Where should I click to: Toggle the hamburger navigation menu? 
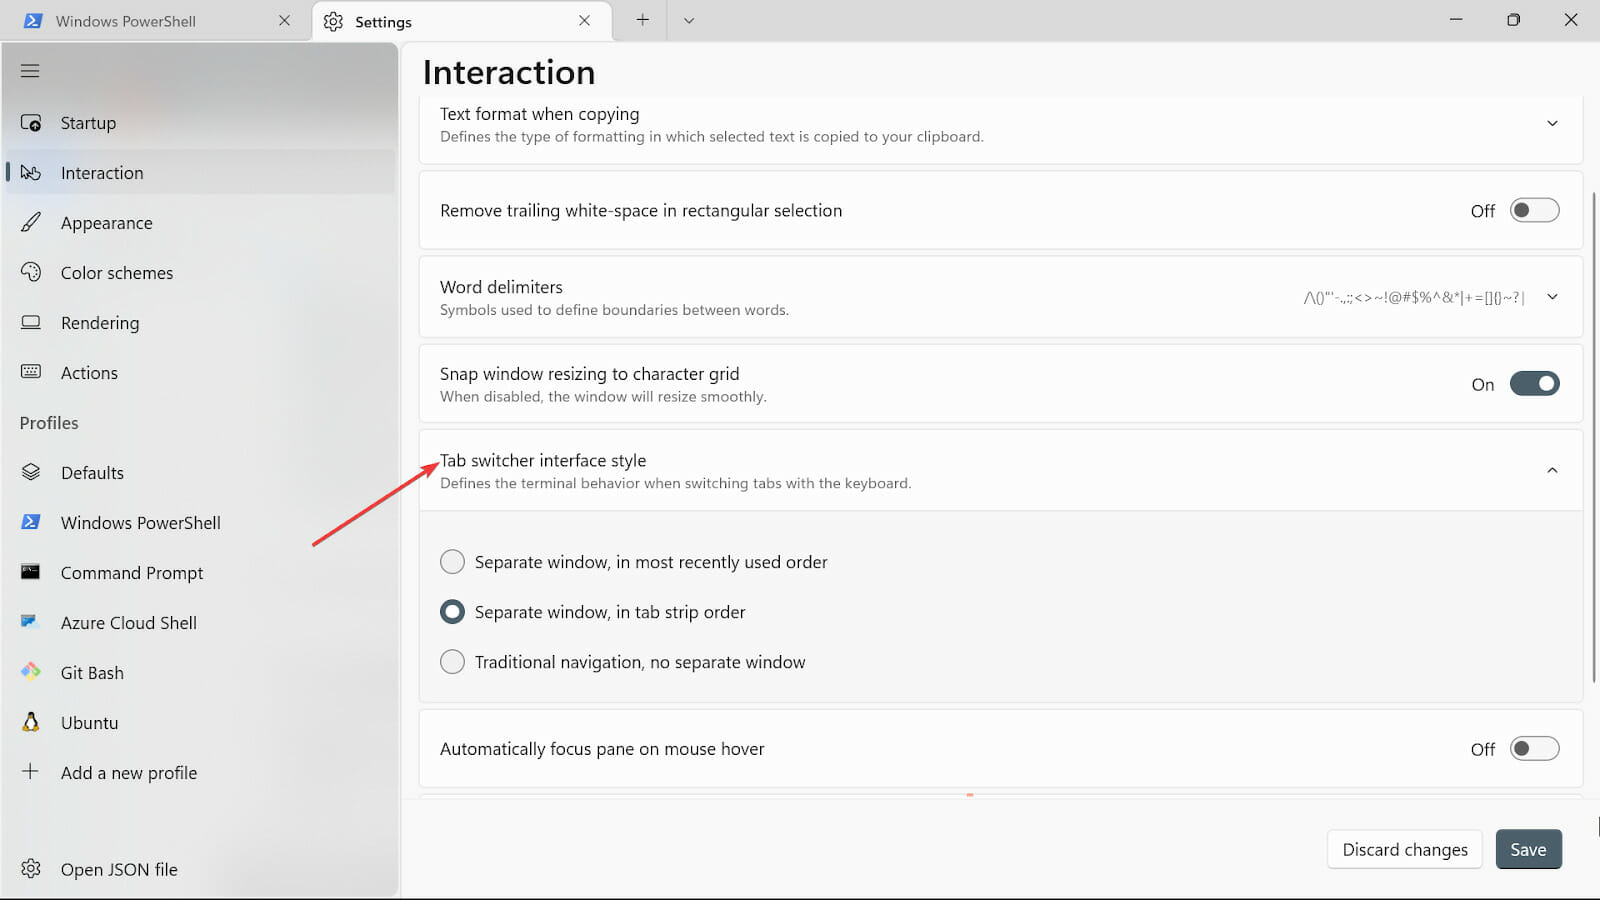click(x=30, y=71)
